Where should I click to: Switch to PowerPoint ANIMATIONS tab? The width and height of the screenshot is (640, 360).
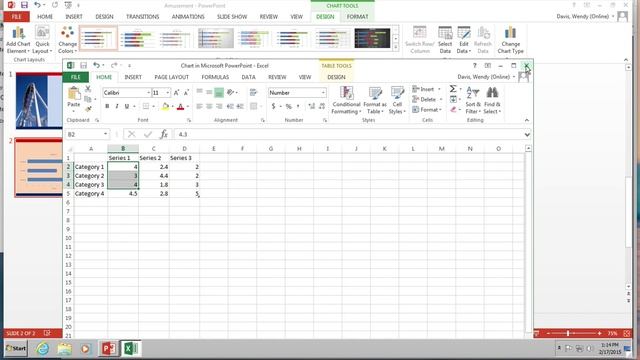pos(188,17)
